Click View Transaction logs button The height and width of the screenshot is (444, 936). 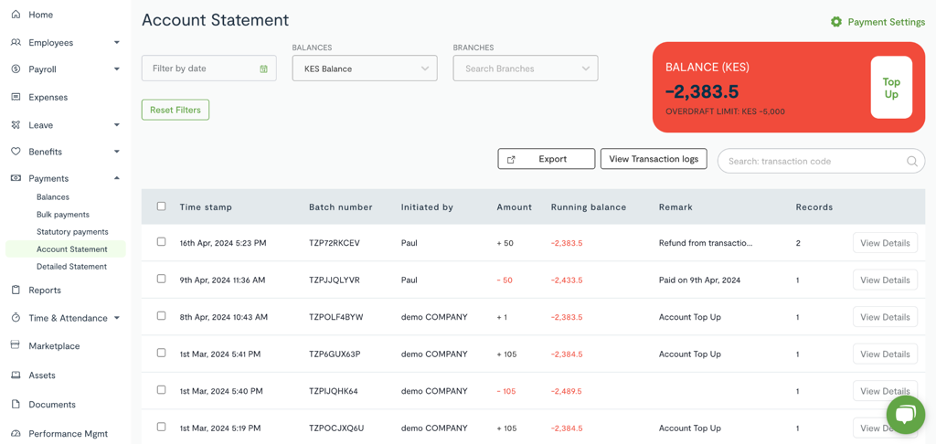click(x=654, y=159)
